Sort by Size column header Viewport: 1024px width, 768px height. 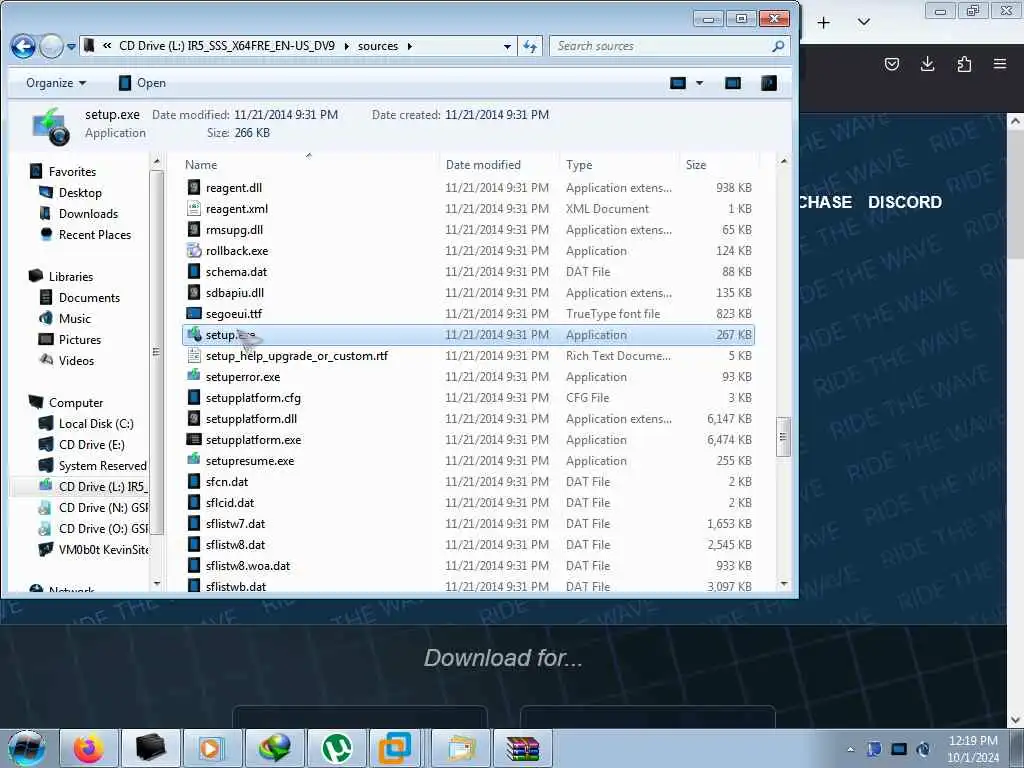point(696,165)
